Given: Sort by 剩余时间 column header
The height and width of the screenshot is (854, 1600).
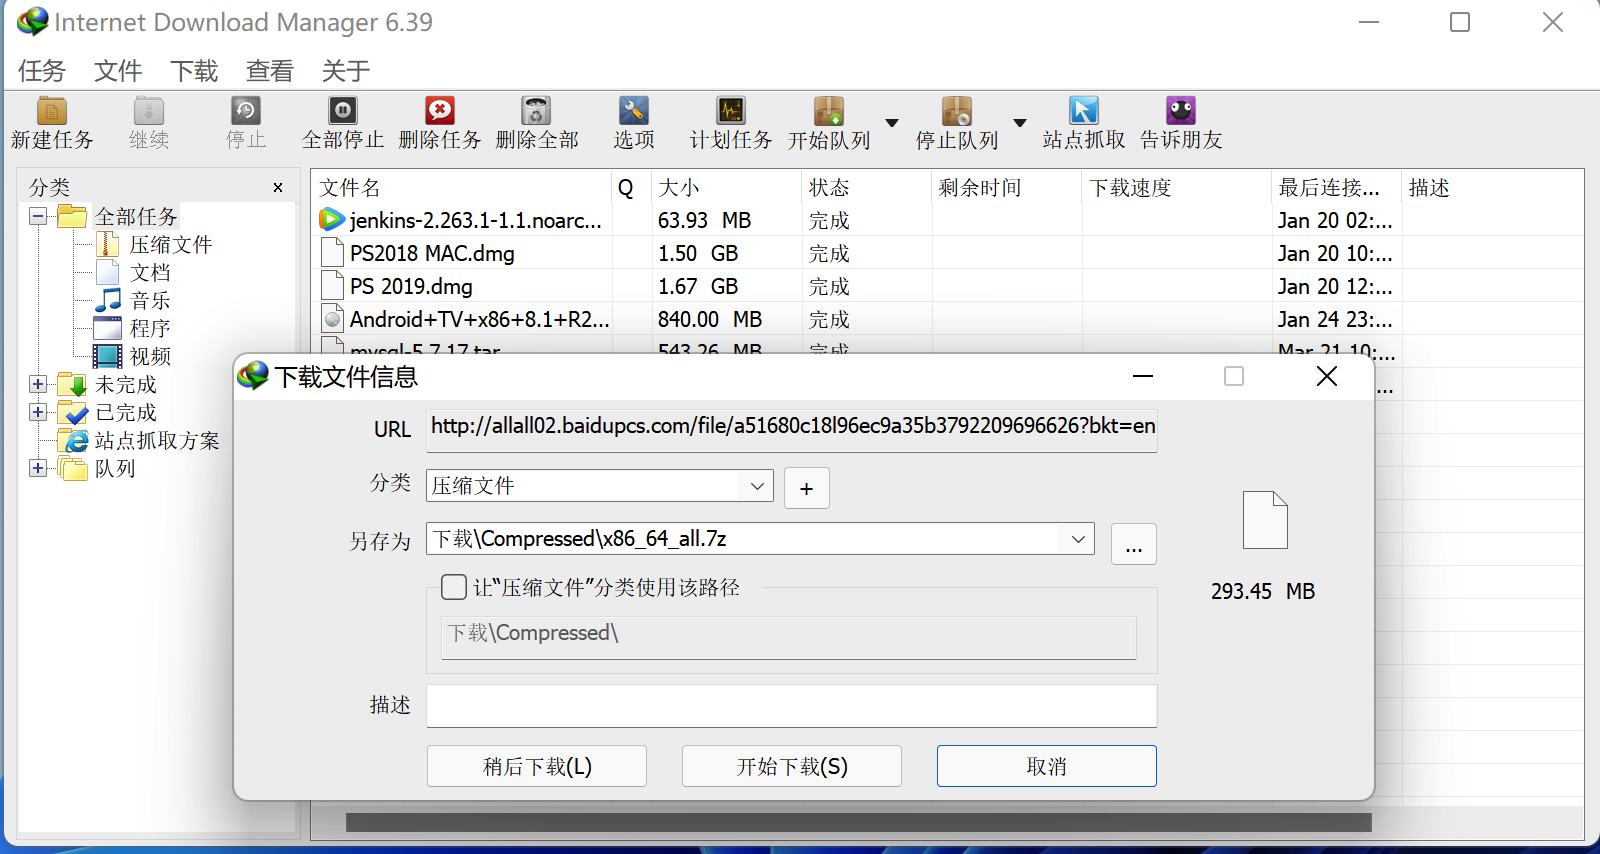Looking at the screenshot, I should [x=1007, y=188].
